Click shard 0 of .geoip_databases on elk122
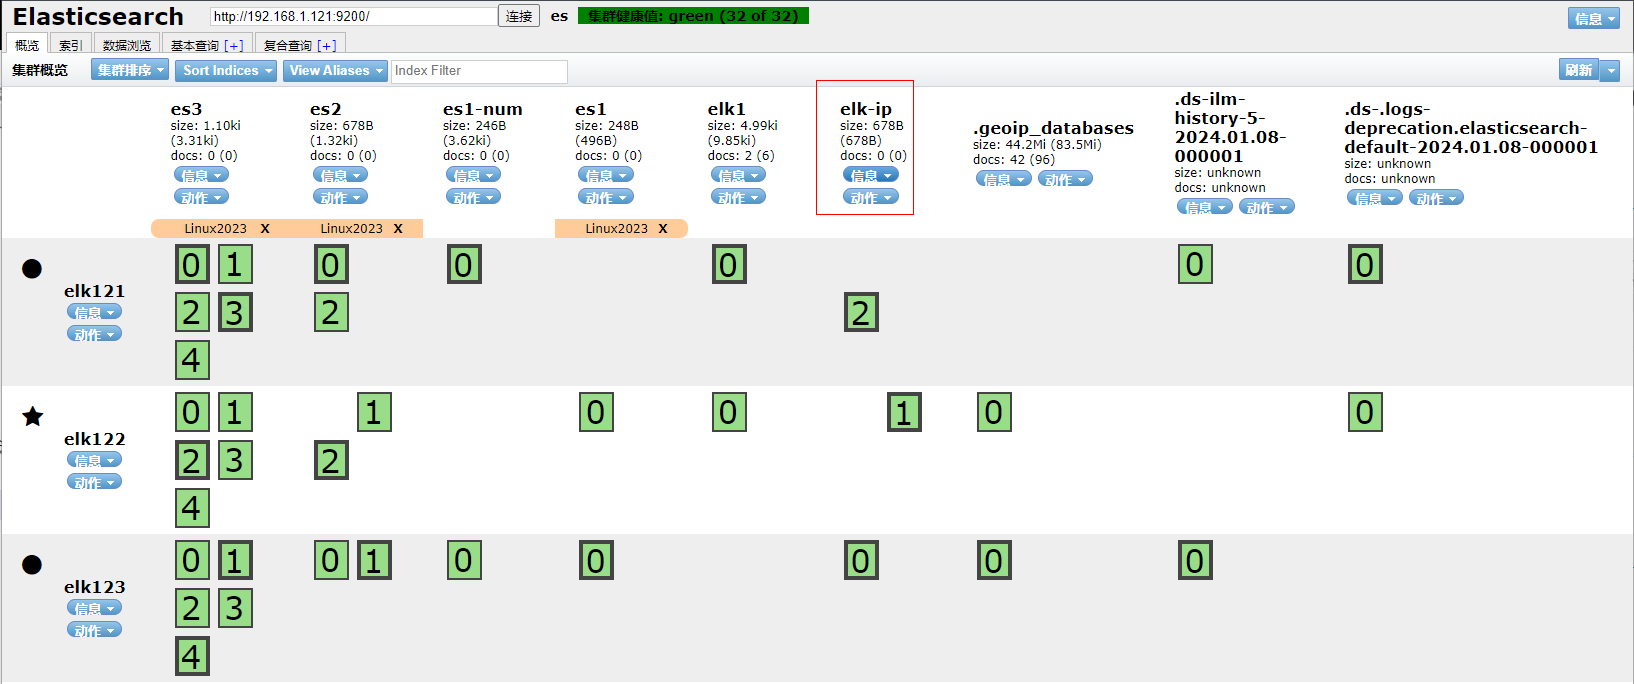 click(x=994, y=412)
